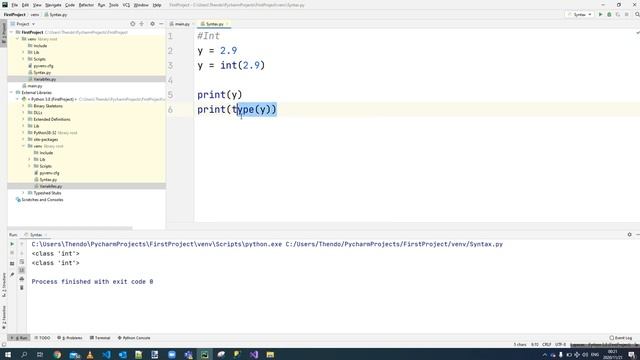Click the FirstProject breadcrumb
This screenshot has width=640, height=360.
15,15
